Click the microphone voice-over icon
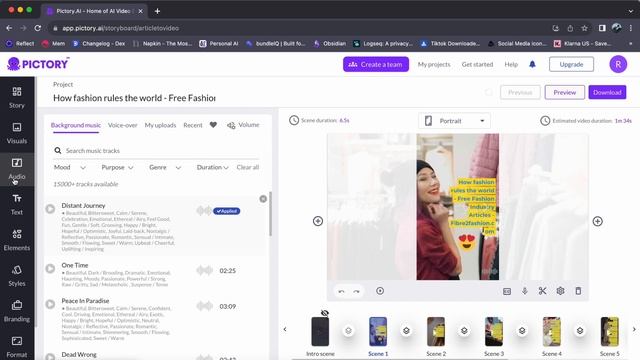The width and height of the screenshot is (640, 360). click(524, 291)
